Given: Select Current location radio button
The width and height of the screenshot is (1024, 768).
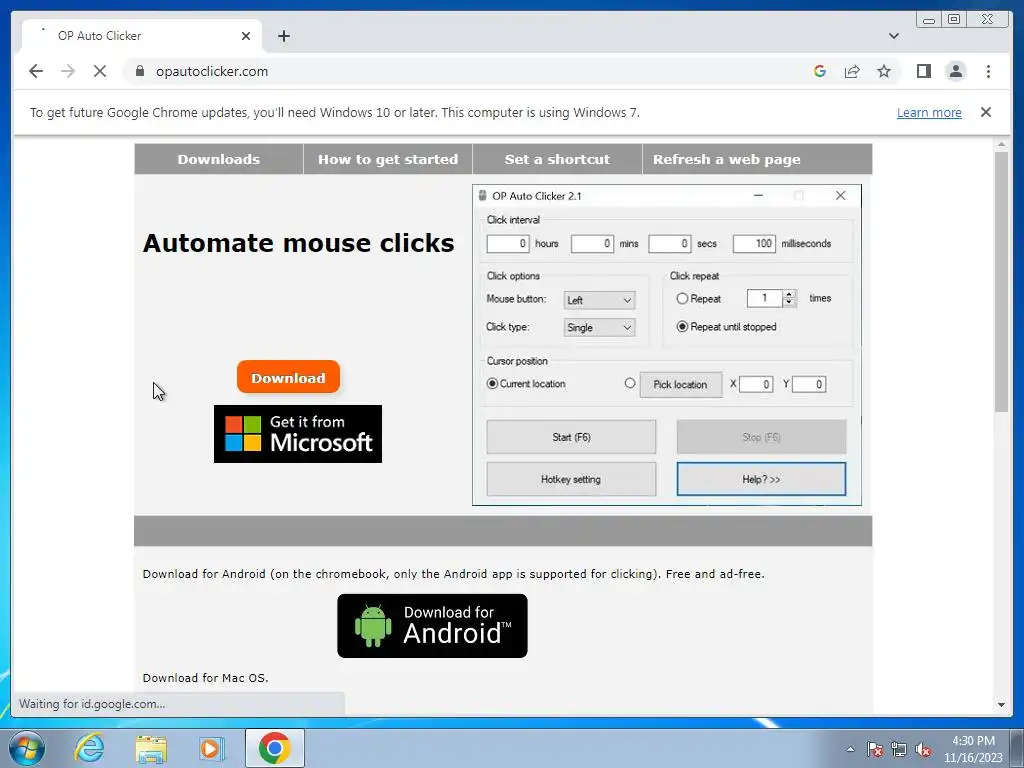Looking at the screenshot, I should (x=492, y=383).
